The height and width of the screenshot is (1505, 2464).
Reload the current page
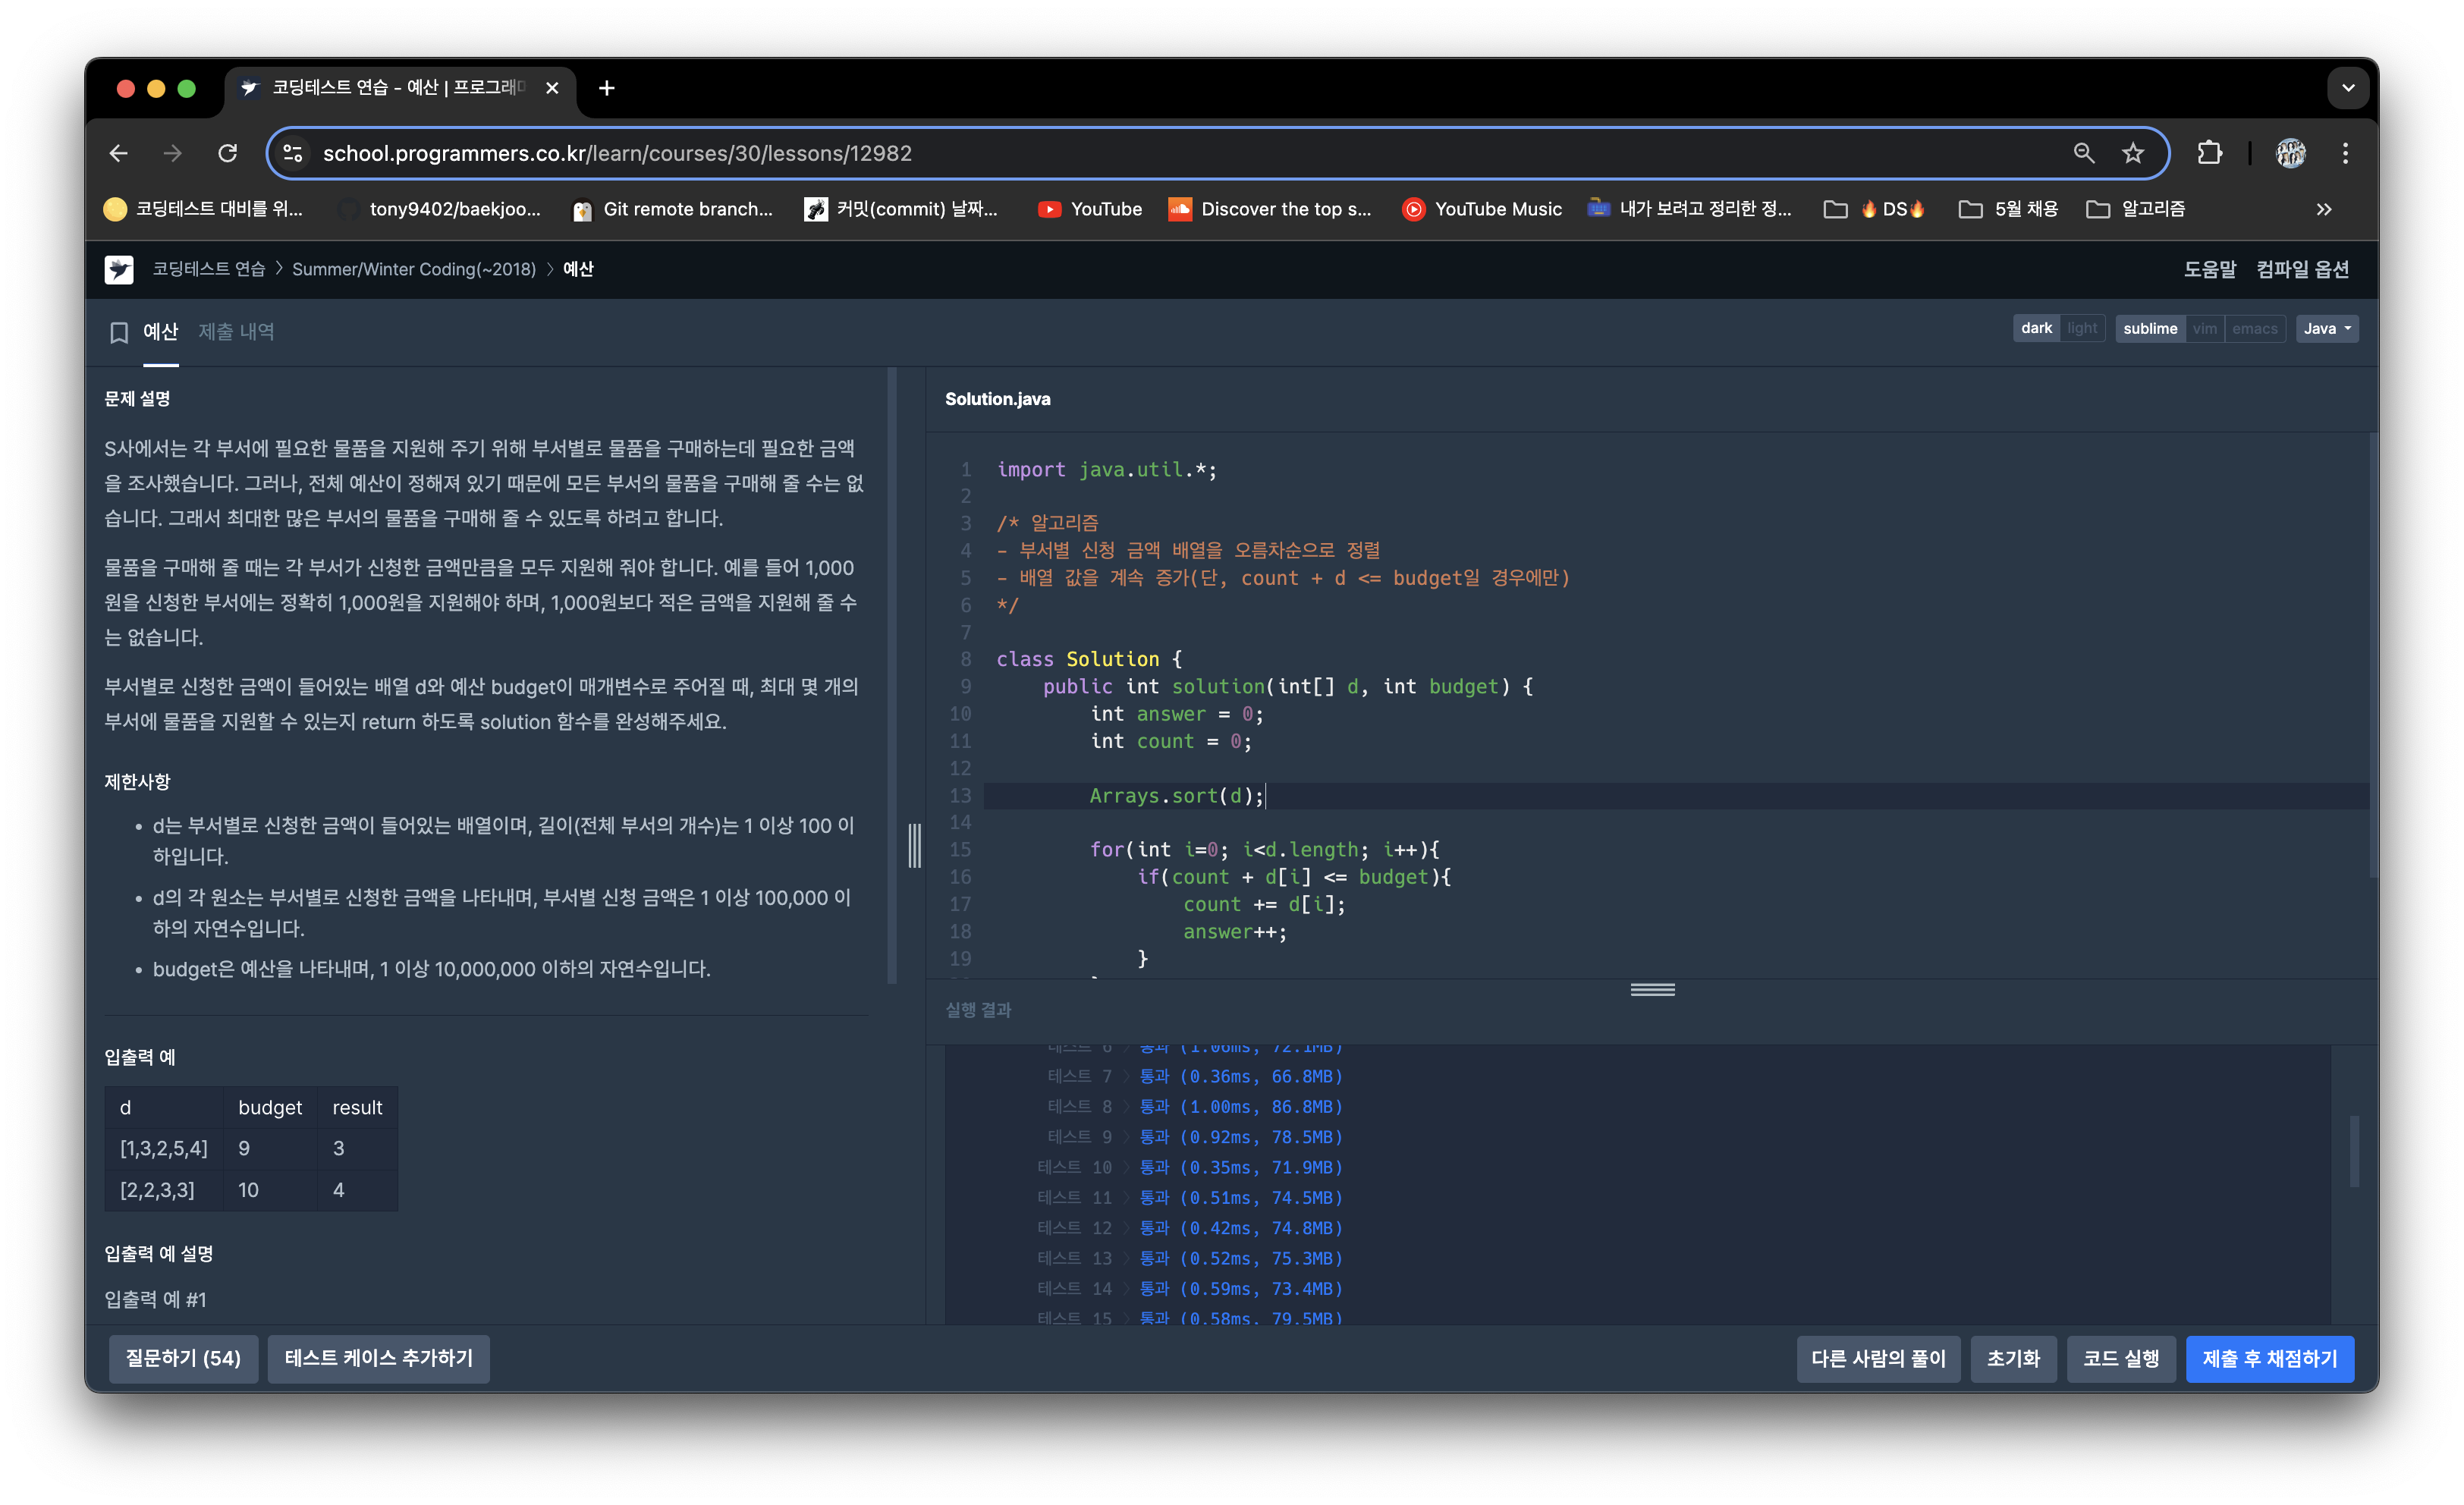pos(228,153)
